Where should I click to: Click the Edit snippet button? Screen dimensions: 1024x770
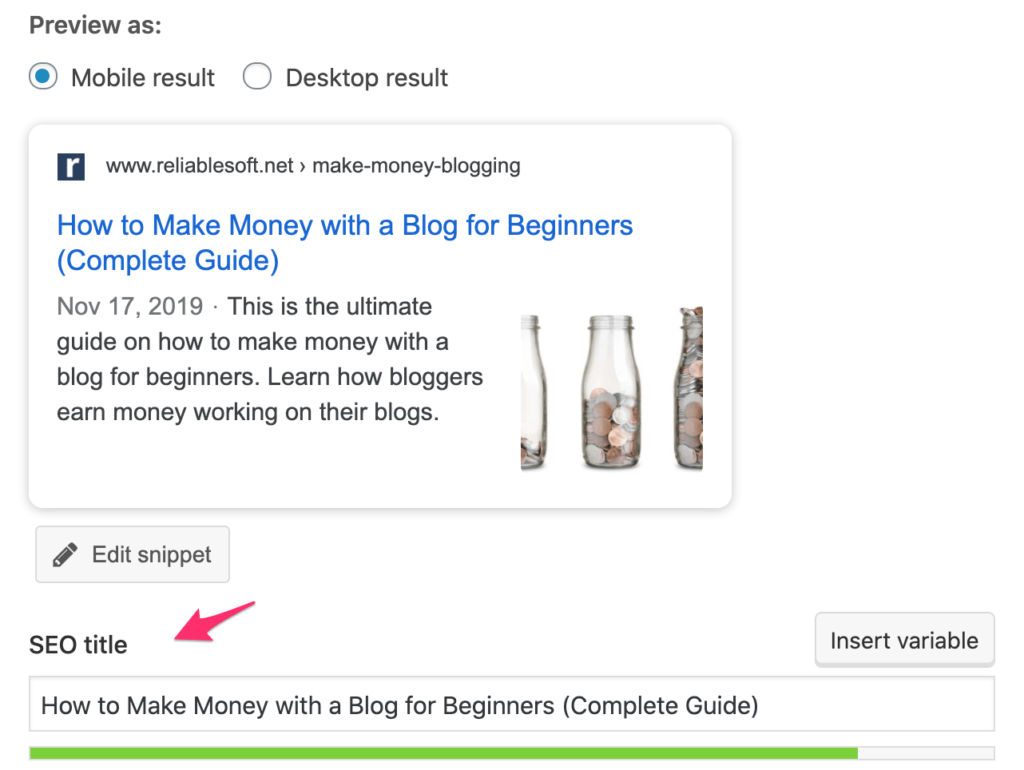pyautogui.click(x=132, y=553)
